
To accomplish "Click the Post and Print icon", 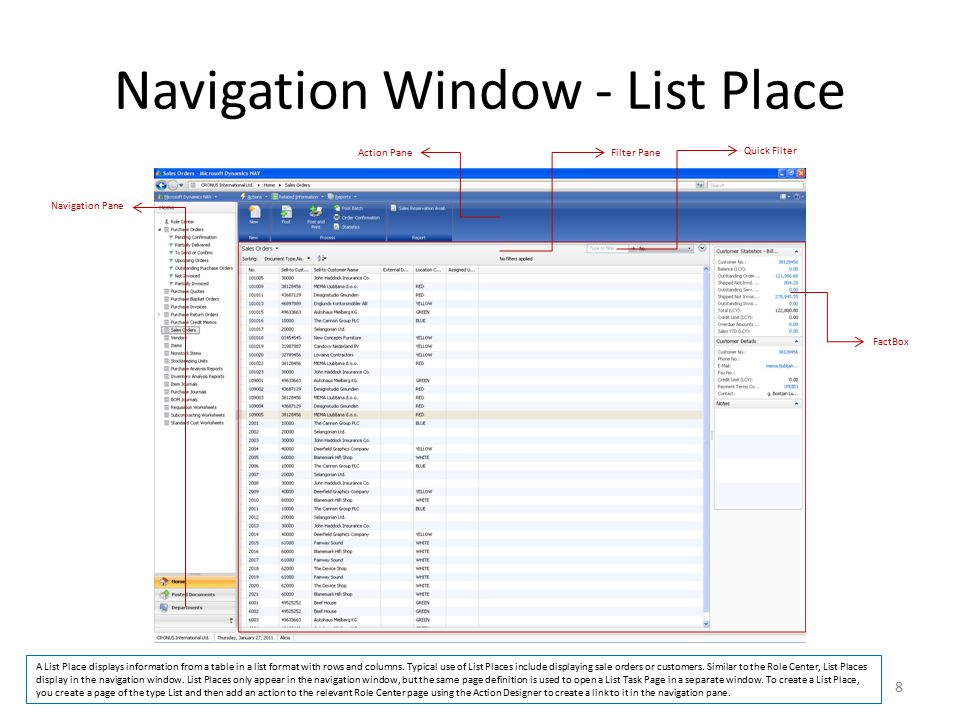I will point(315,212).
